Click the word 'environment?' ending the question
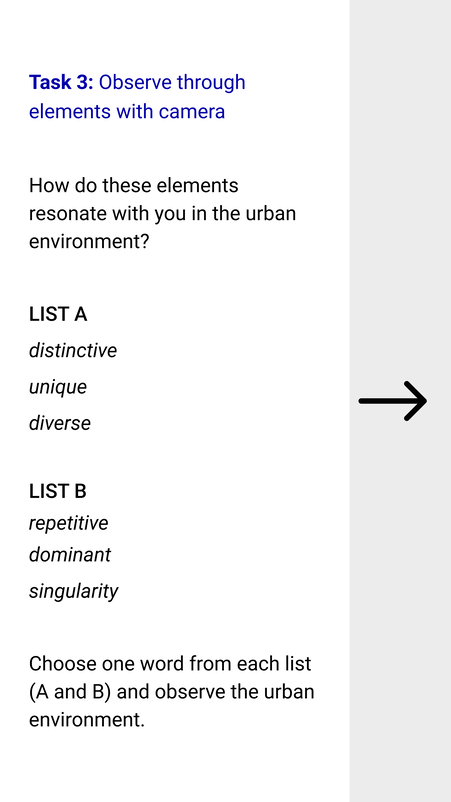This screenshot has width=451, height=802. 88,241
